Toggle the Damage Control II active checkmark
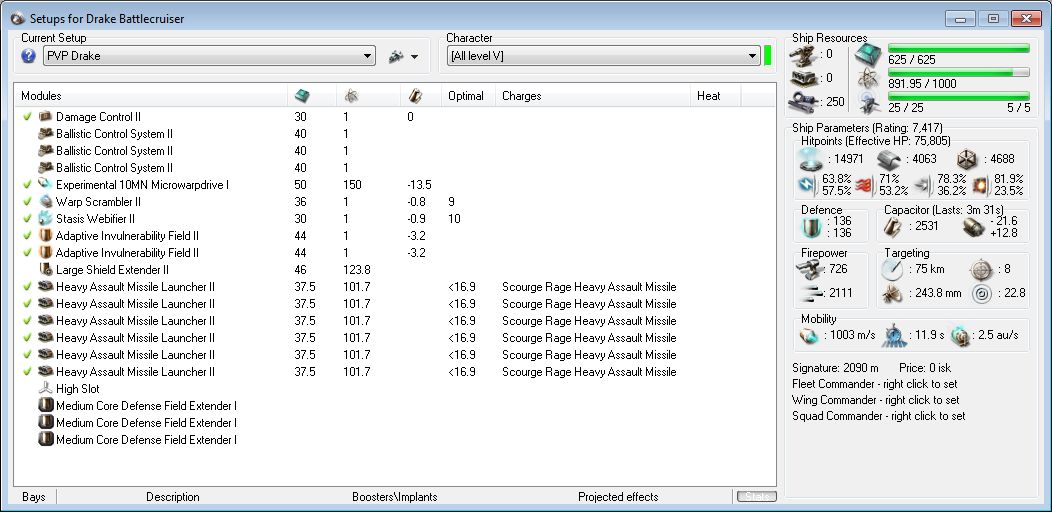Screen dimensions: 1052x512 (x=28, y=117)
